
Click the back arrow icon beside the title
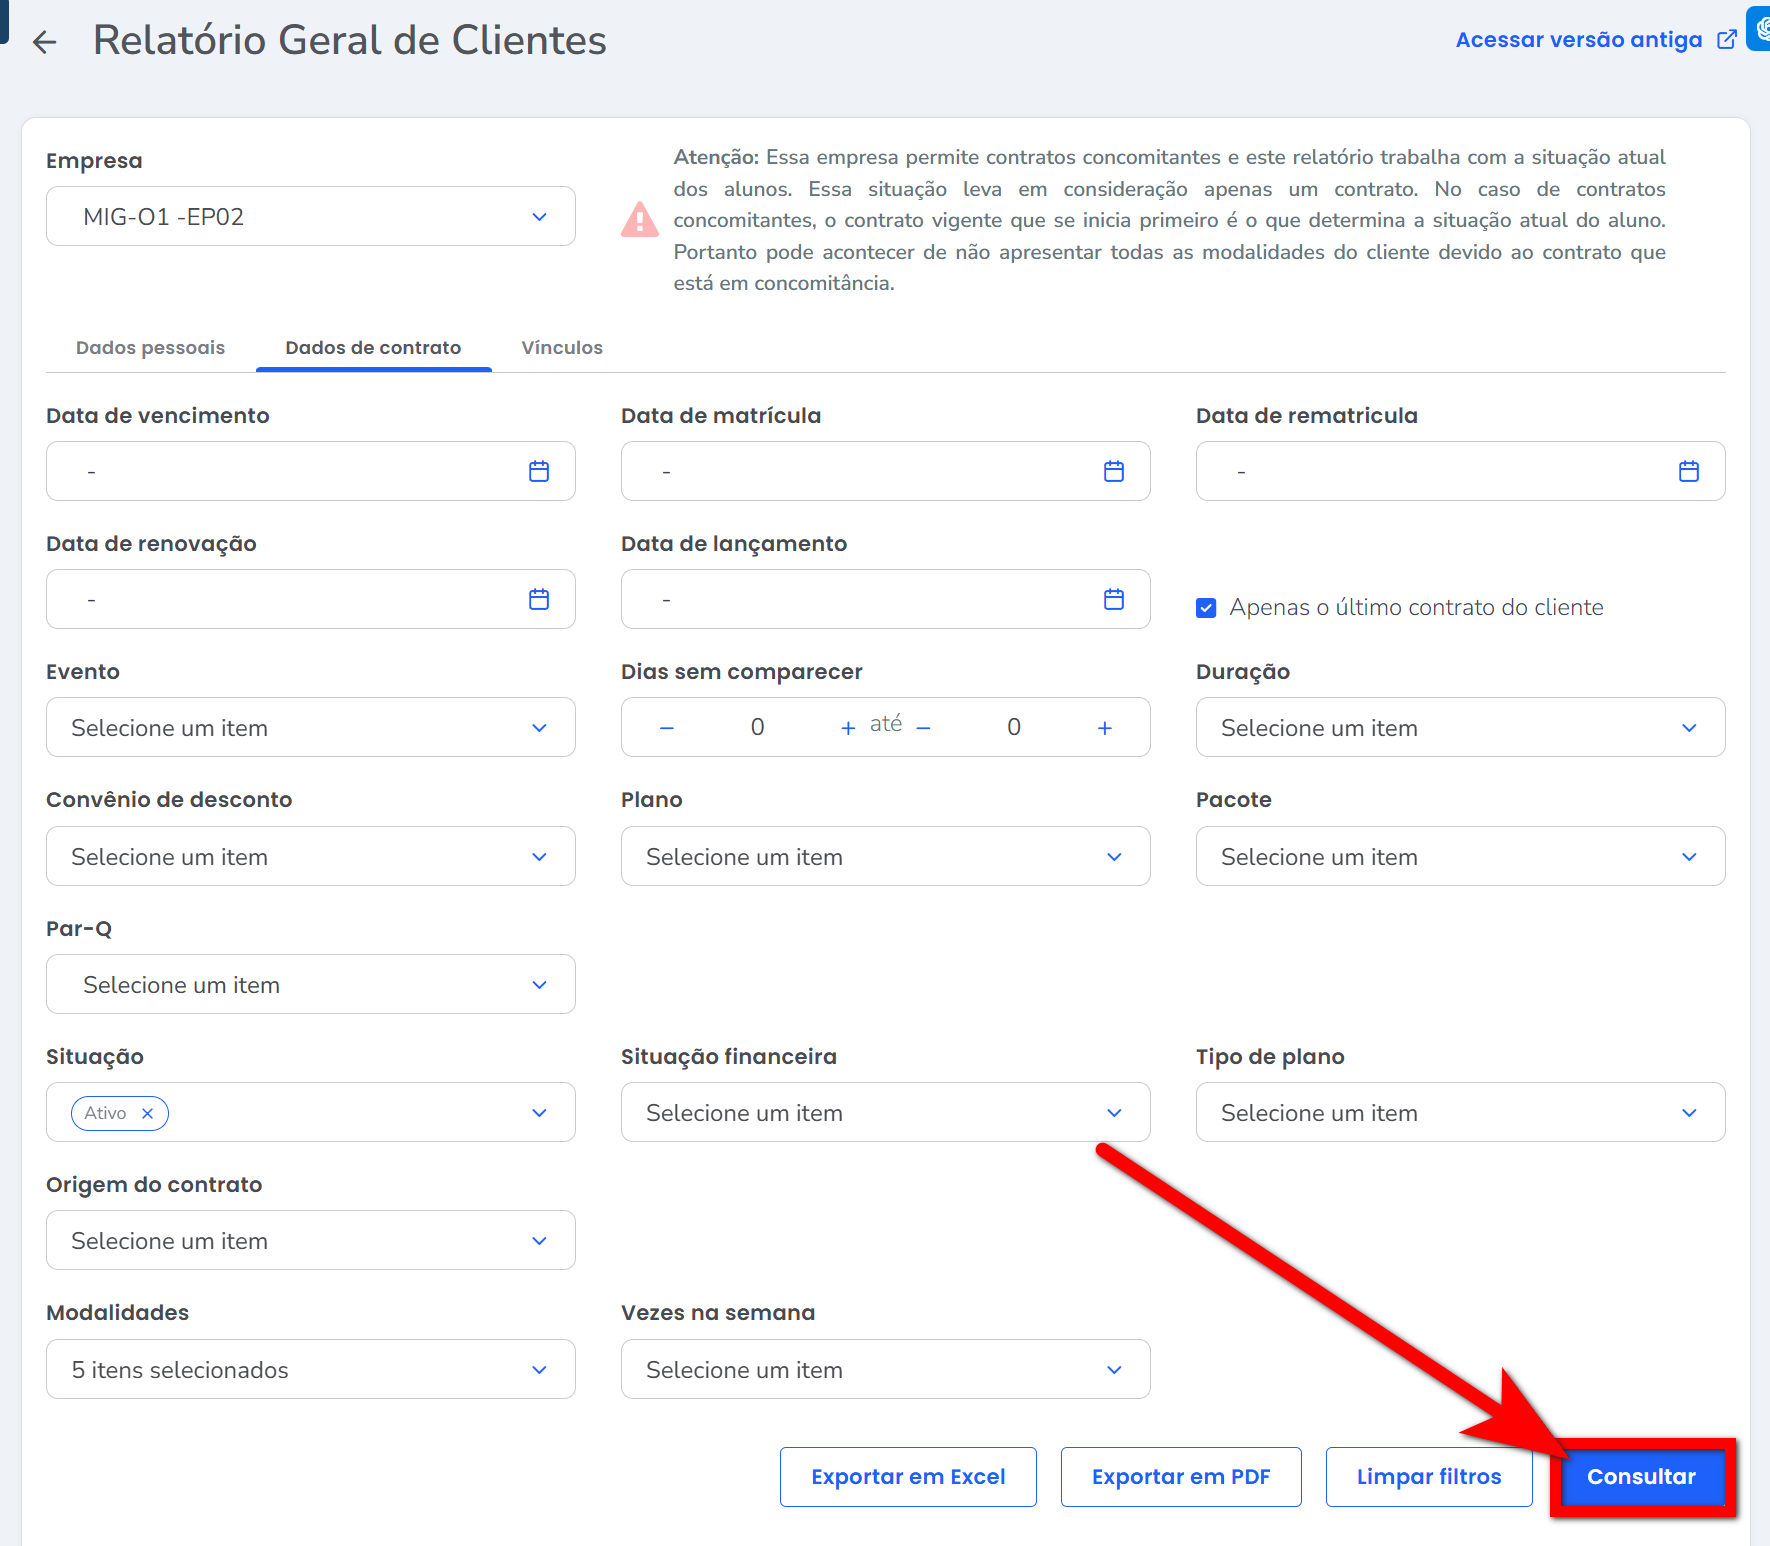(44, 42)
